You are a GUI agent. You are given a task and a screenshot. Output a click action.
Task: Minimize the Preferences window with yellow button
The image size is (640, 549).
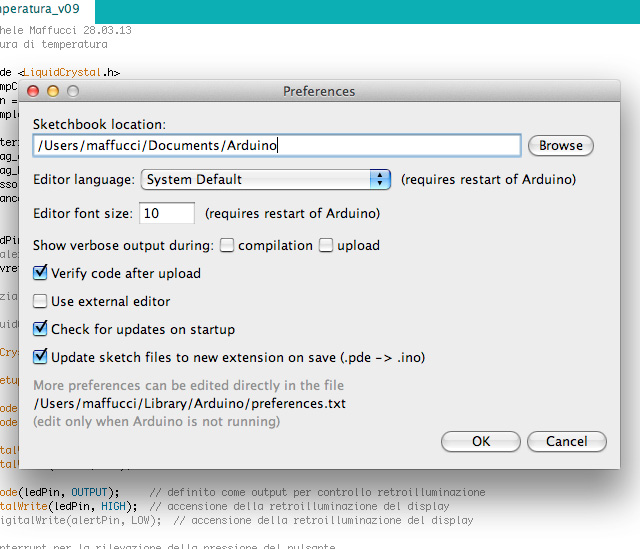pos(54,91)
